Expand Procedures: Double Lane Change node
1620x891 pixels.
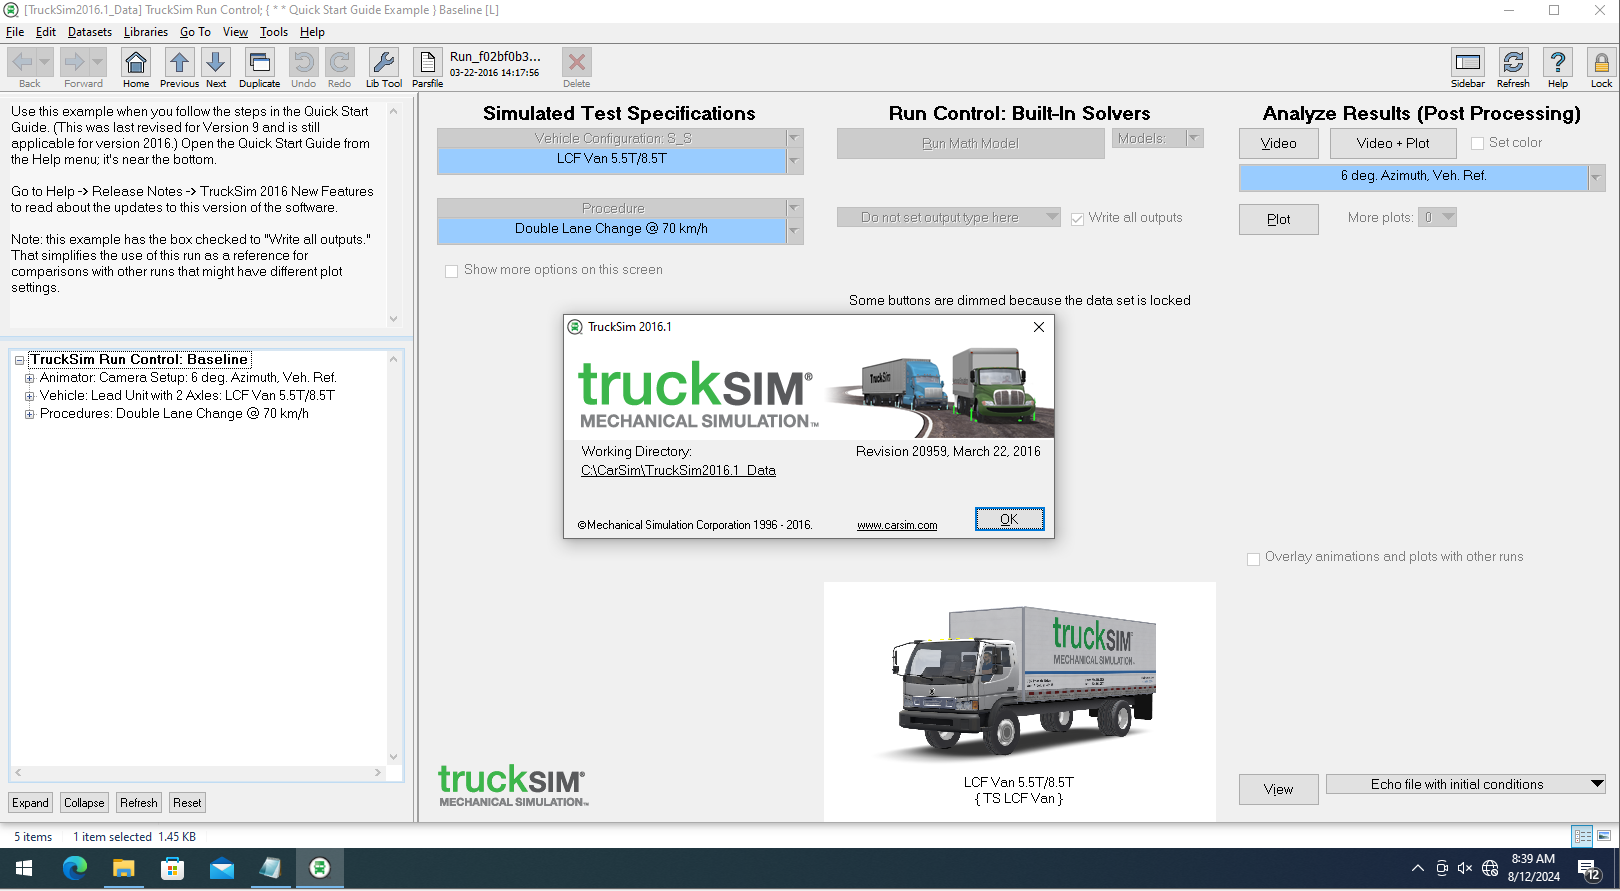(29, 414)
